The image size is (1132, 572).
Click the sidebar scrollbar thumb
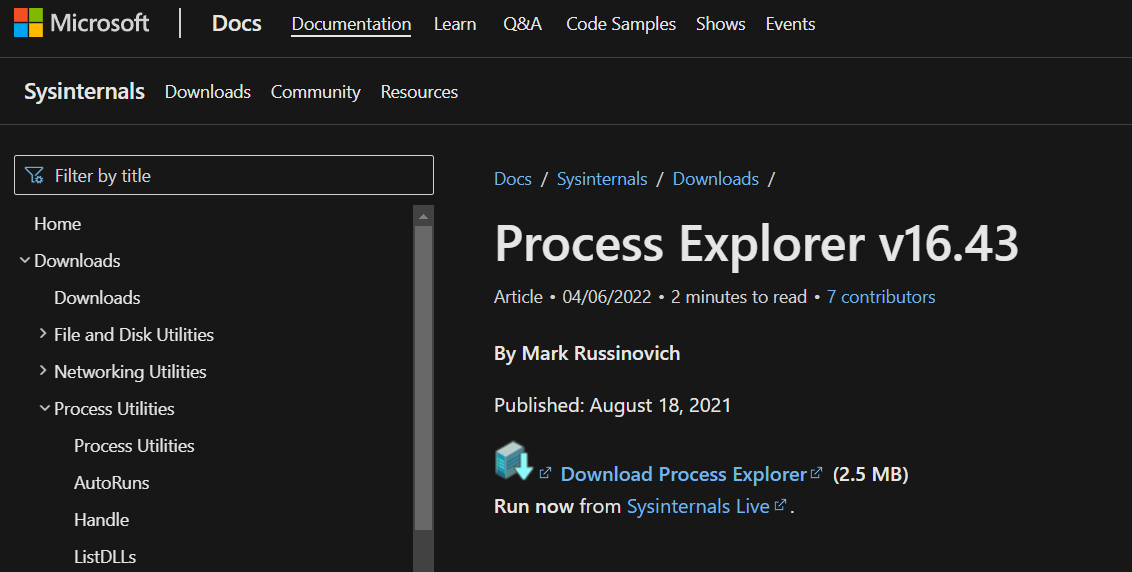click(x=423, y=378)
